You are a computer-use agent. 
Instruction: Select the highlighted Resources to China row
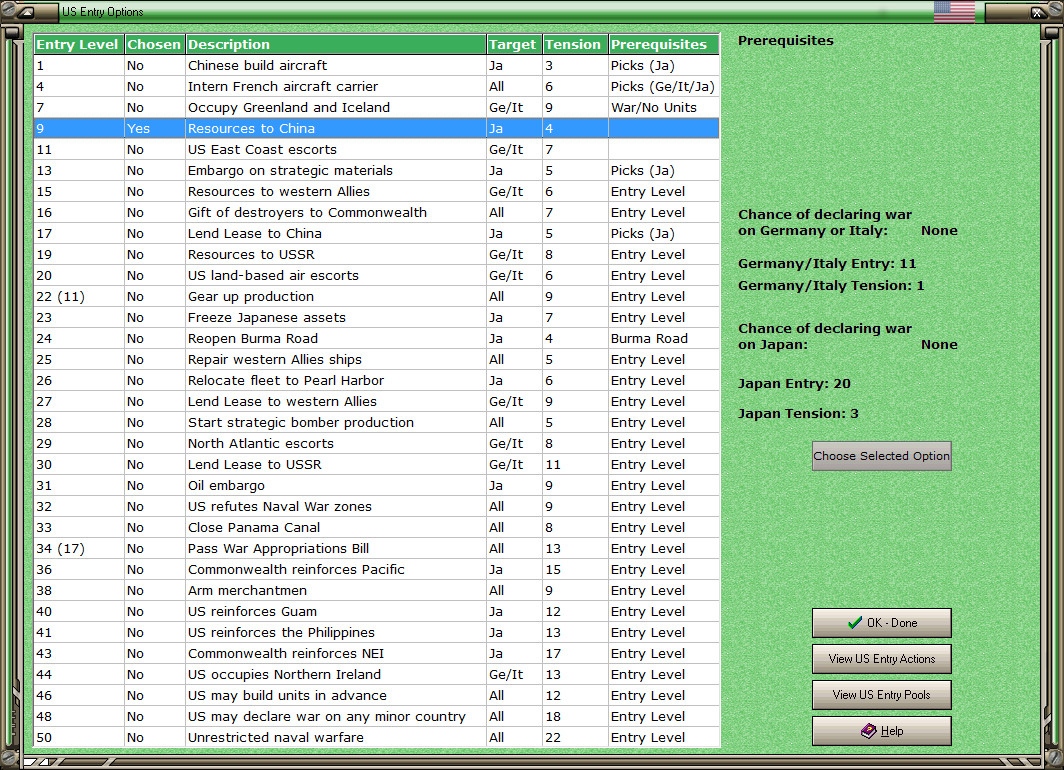(377, 128)
